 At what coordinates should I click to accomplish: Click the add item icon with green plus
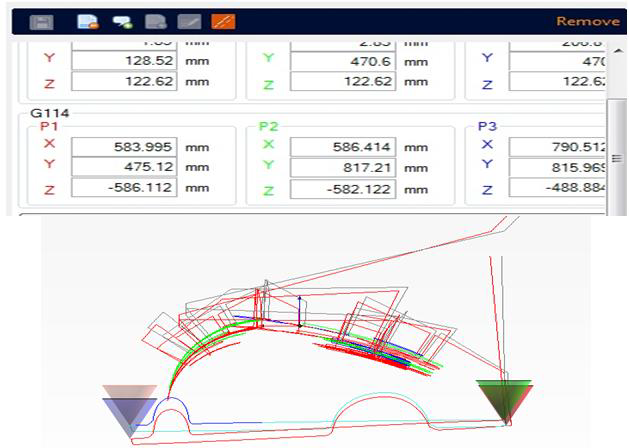click(121, 21)
